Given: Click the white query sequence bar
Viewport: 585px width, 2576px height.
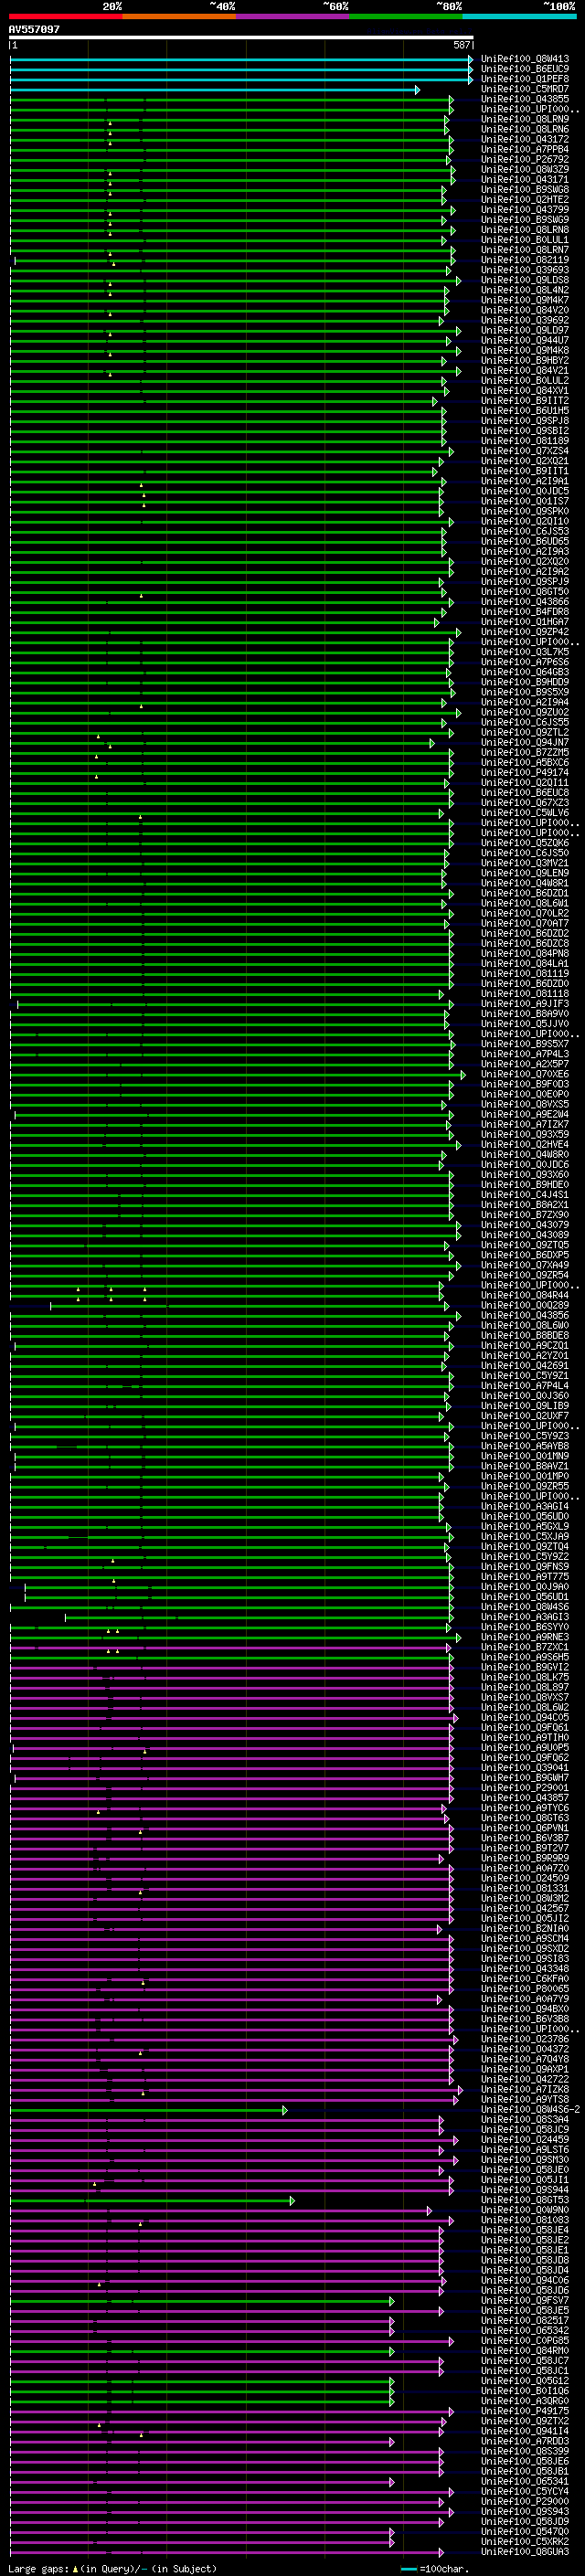Looking at the screenshot, I should pyautogui.click(x=241, y=38).
